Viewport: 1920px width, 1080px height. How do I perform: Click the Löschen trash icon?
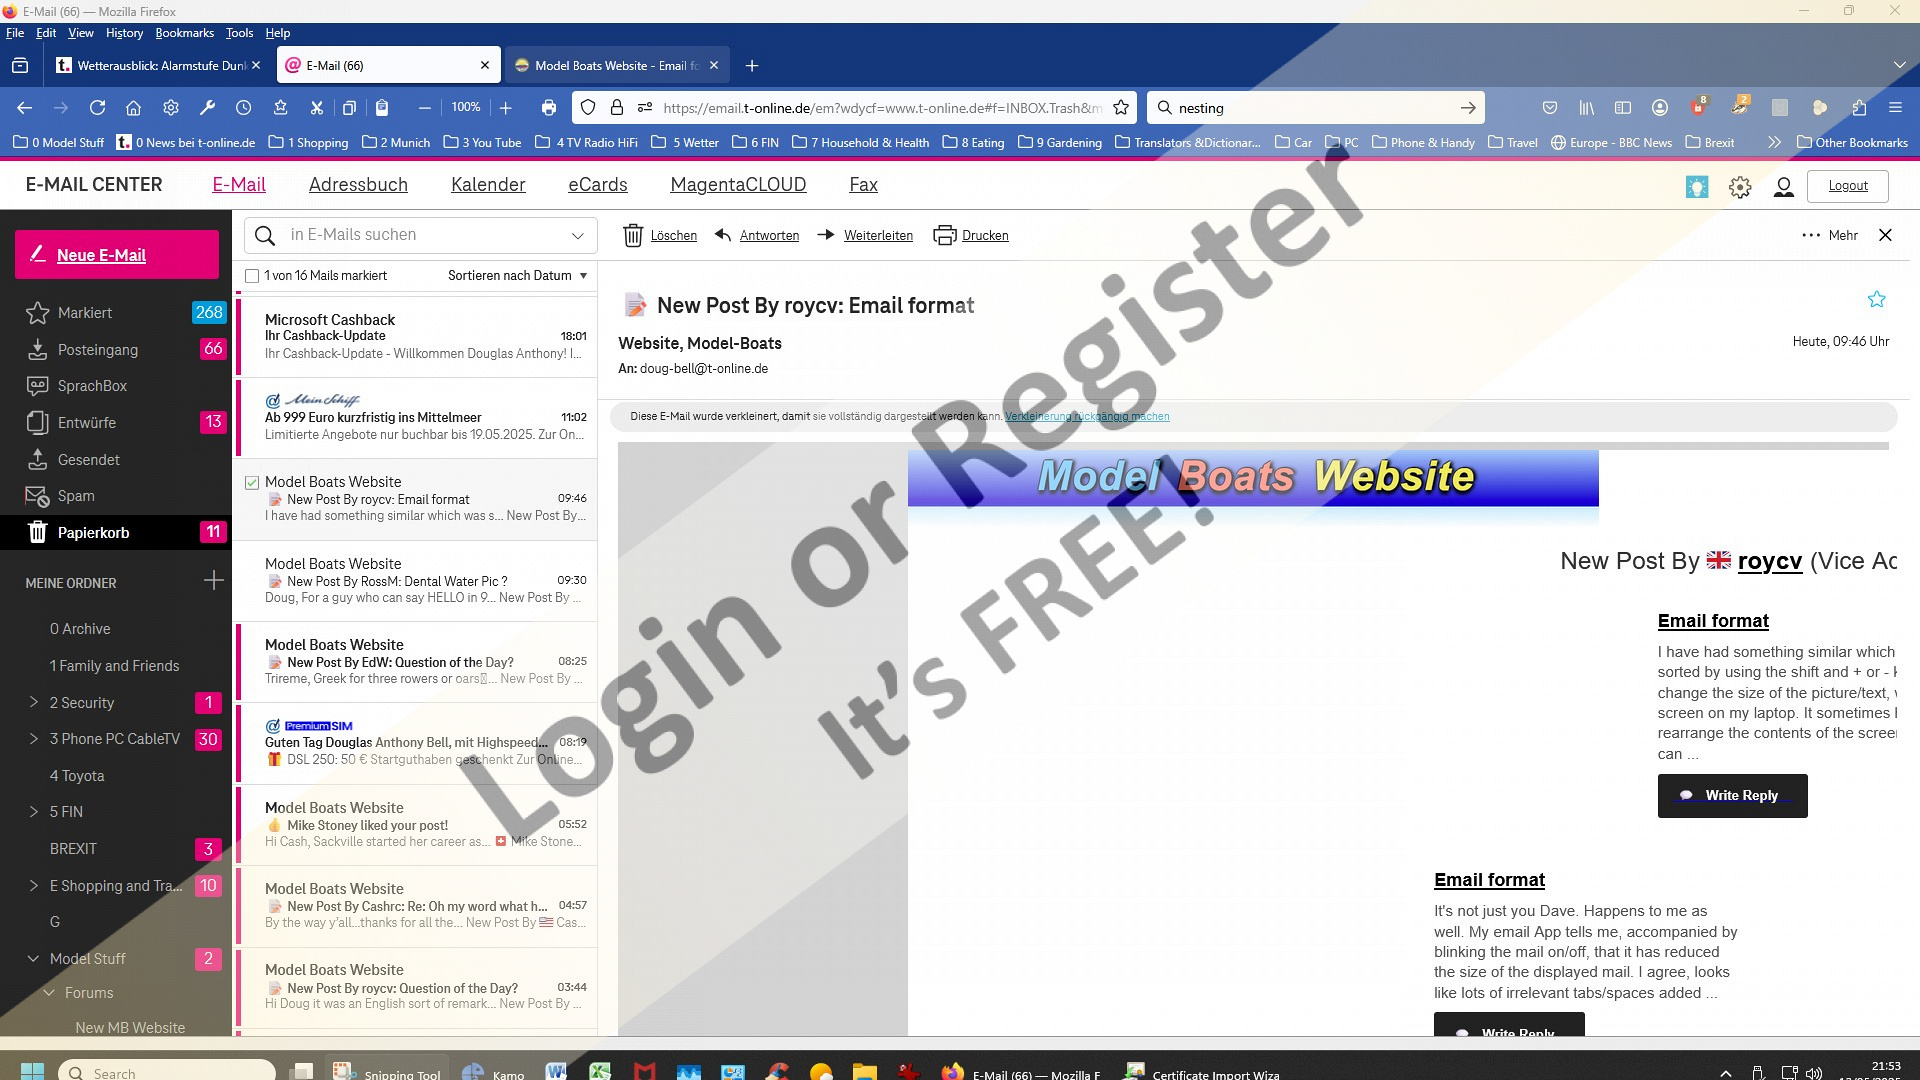632,236
